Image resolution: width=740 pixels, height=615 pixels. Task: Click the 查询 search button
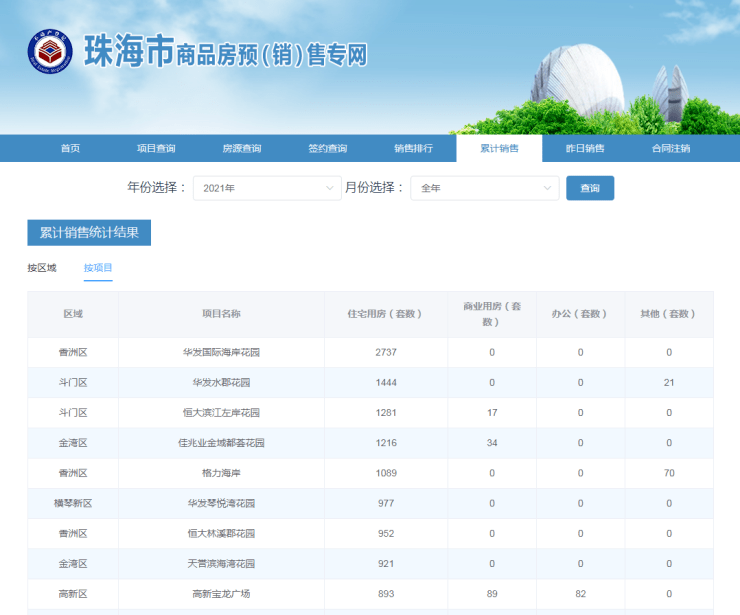point(590,188)
